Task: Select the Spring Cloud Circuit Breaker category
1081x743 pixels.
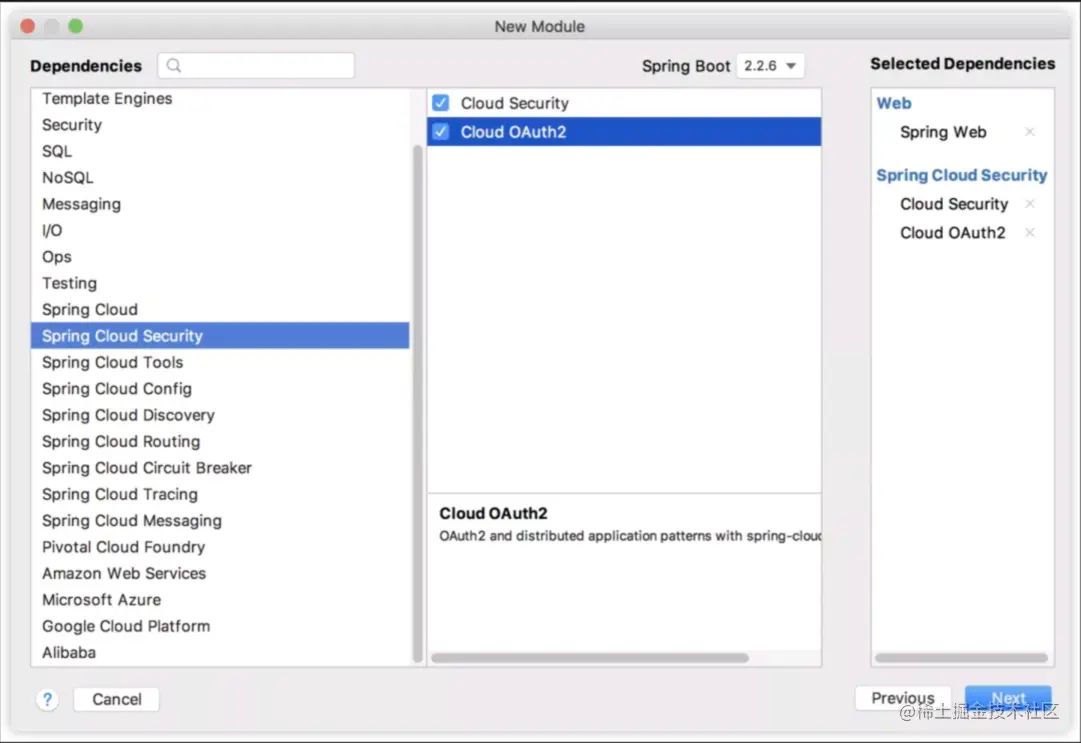Action: (220, 467)
